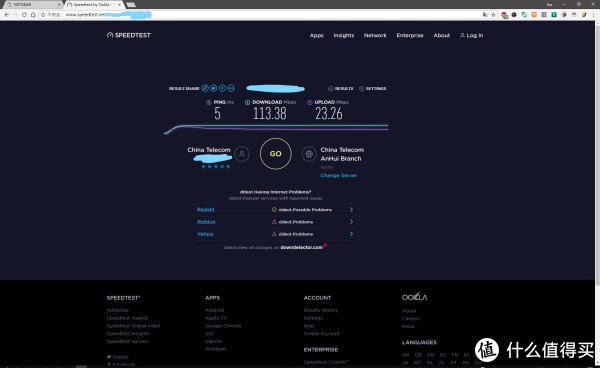Click the teal S extension icon
600x368 pixels.
554,15
